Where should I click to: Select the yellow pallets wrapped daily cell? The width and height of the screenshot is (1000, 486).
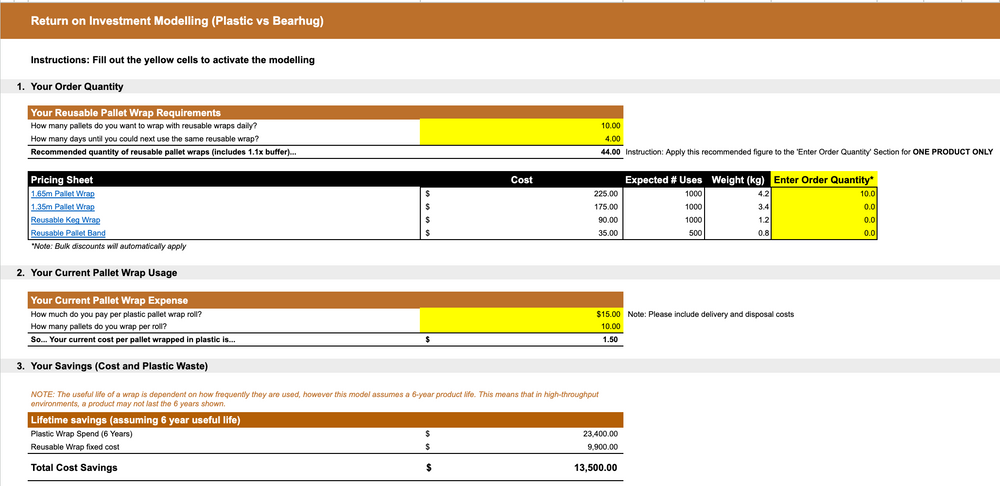pos(521,126)
